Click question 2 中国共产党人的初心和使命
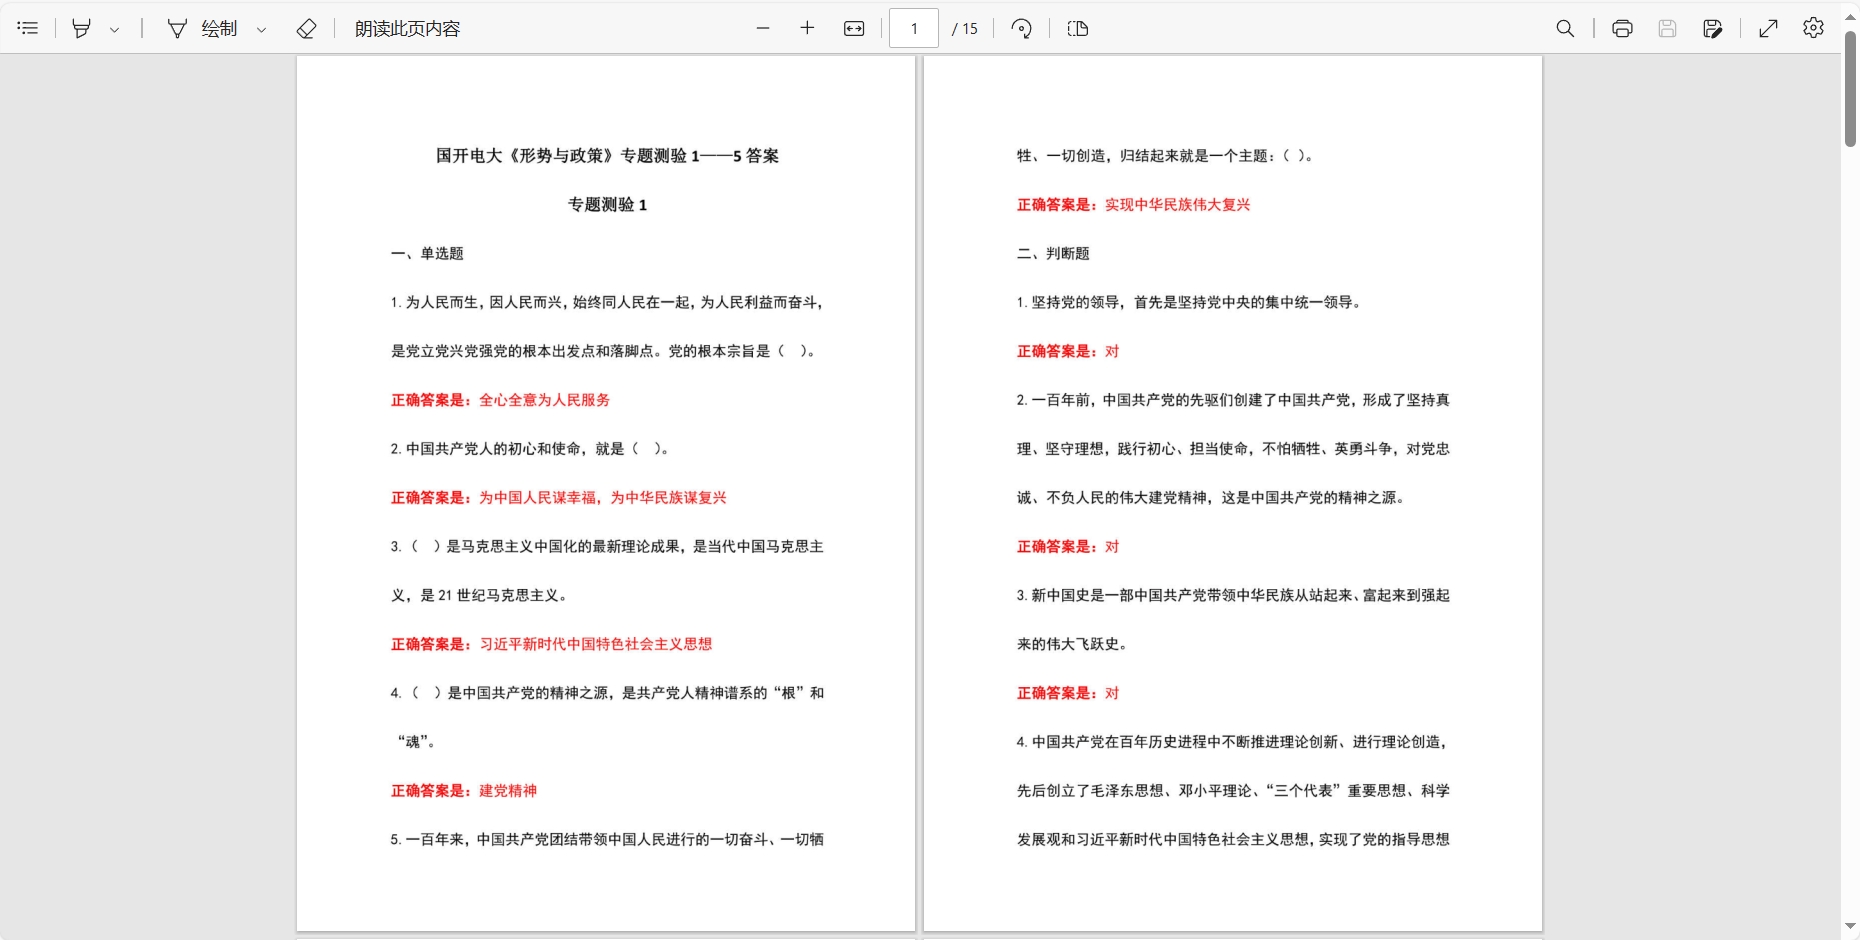Screen dimensions: 1860x940 point(530,448)
